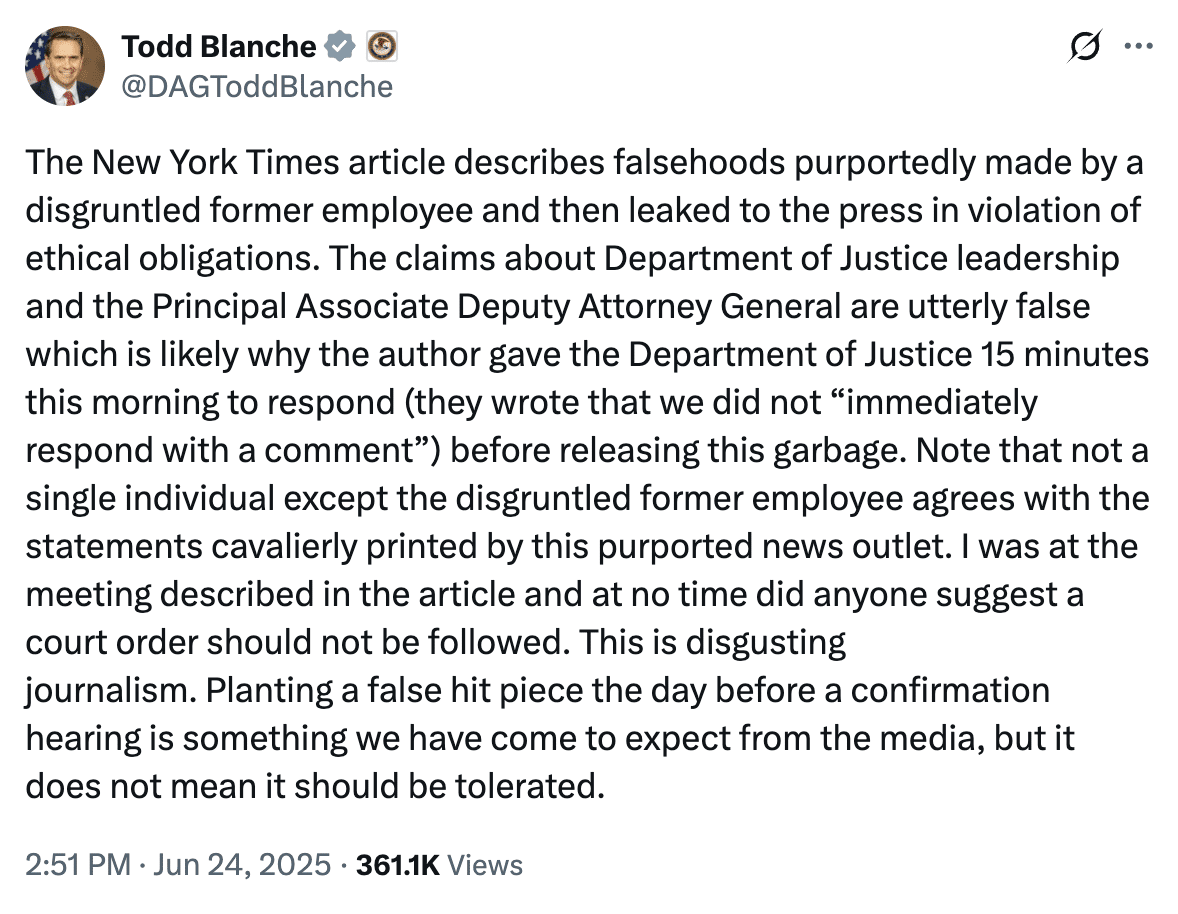
Task: Click the blue verified checkmark badge
Action: click(340, 47)
